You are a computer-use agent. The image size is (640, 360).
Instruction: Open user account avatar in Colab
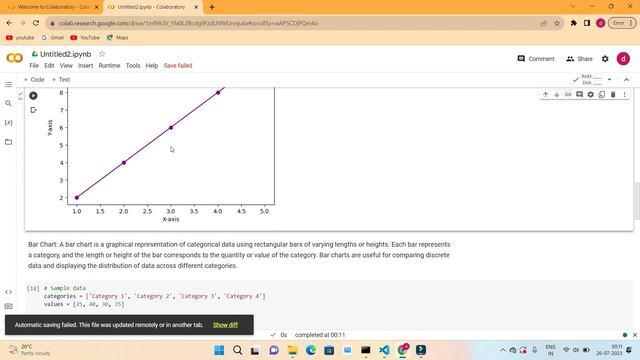pyautogui.click(x=623, y=59)
